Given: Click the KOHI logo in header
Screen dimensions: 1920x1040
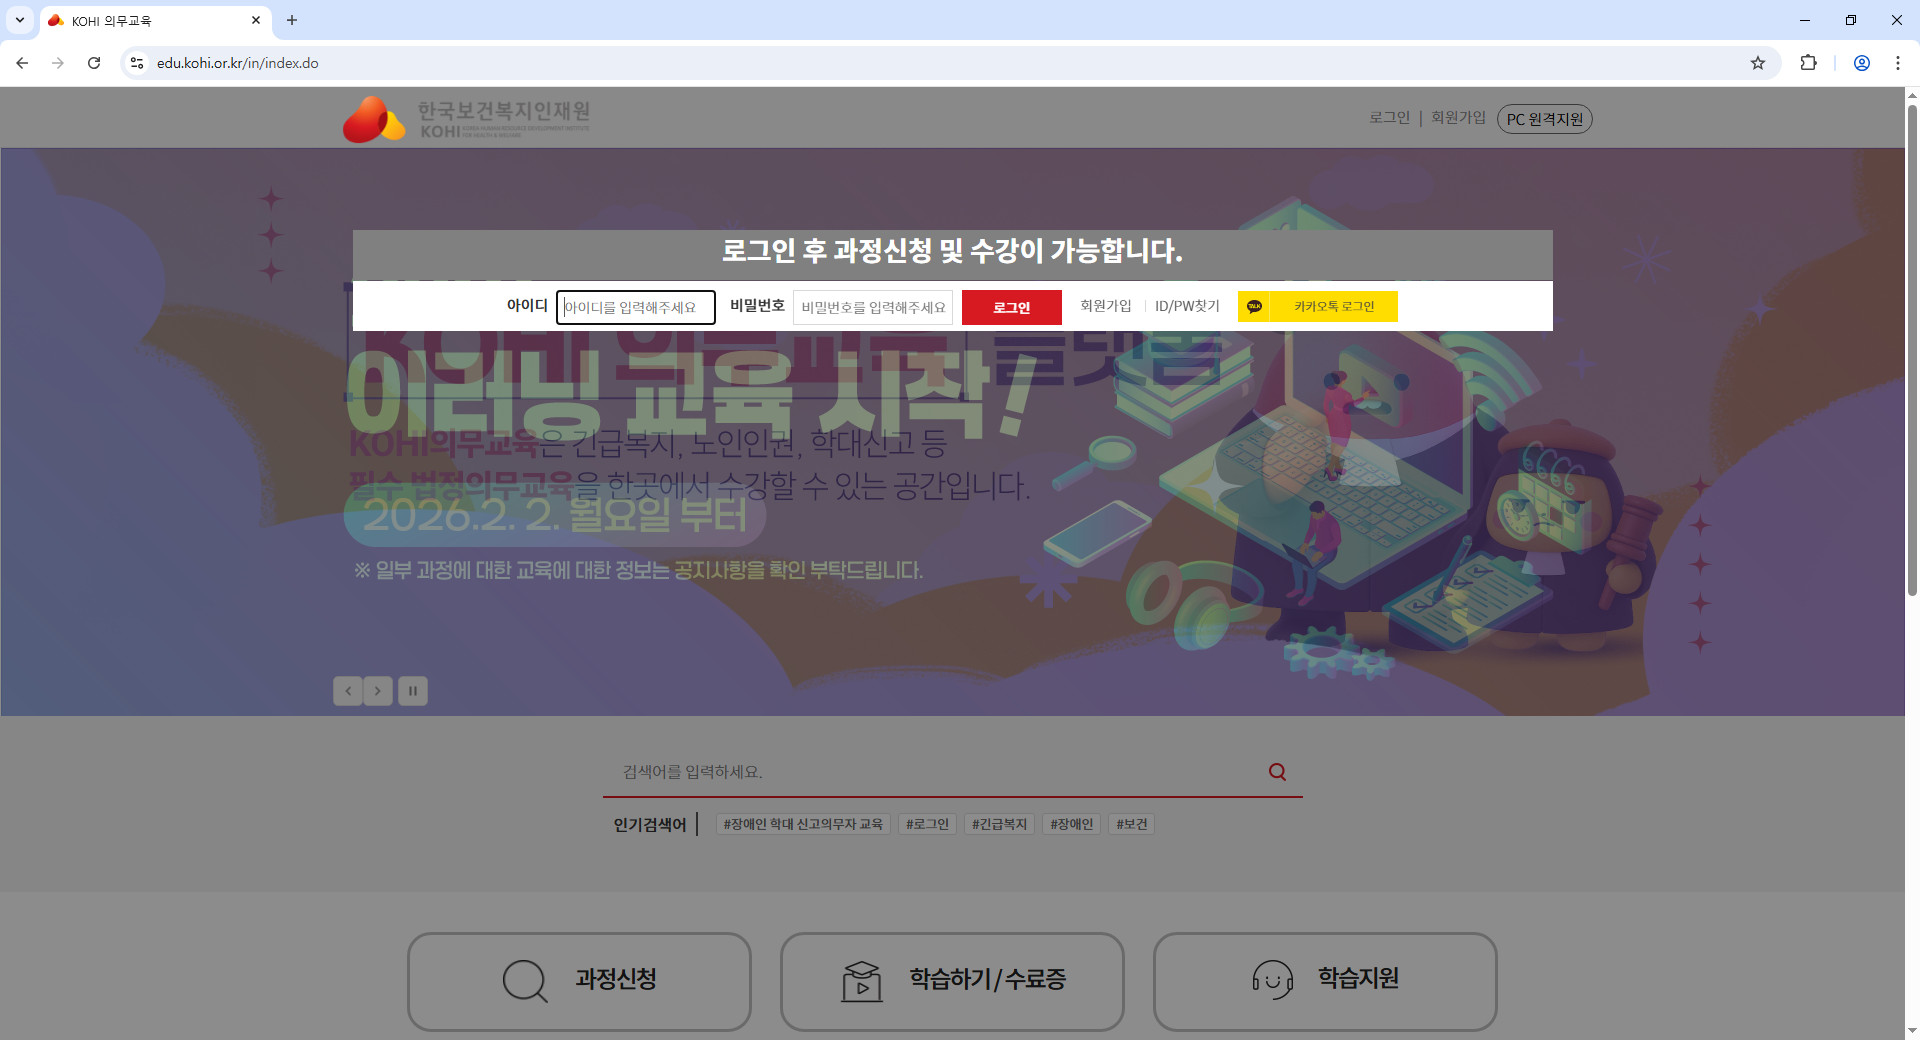Looking at the screenshot, I should click(x=466, y=119).
